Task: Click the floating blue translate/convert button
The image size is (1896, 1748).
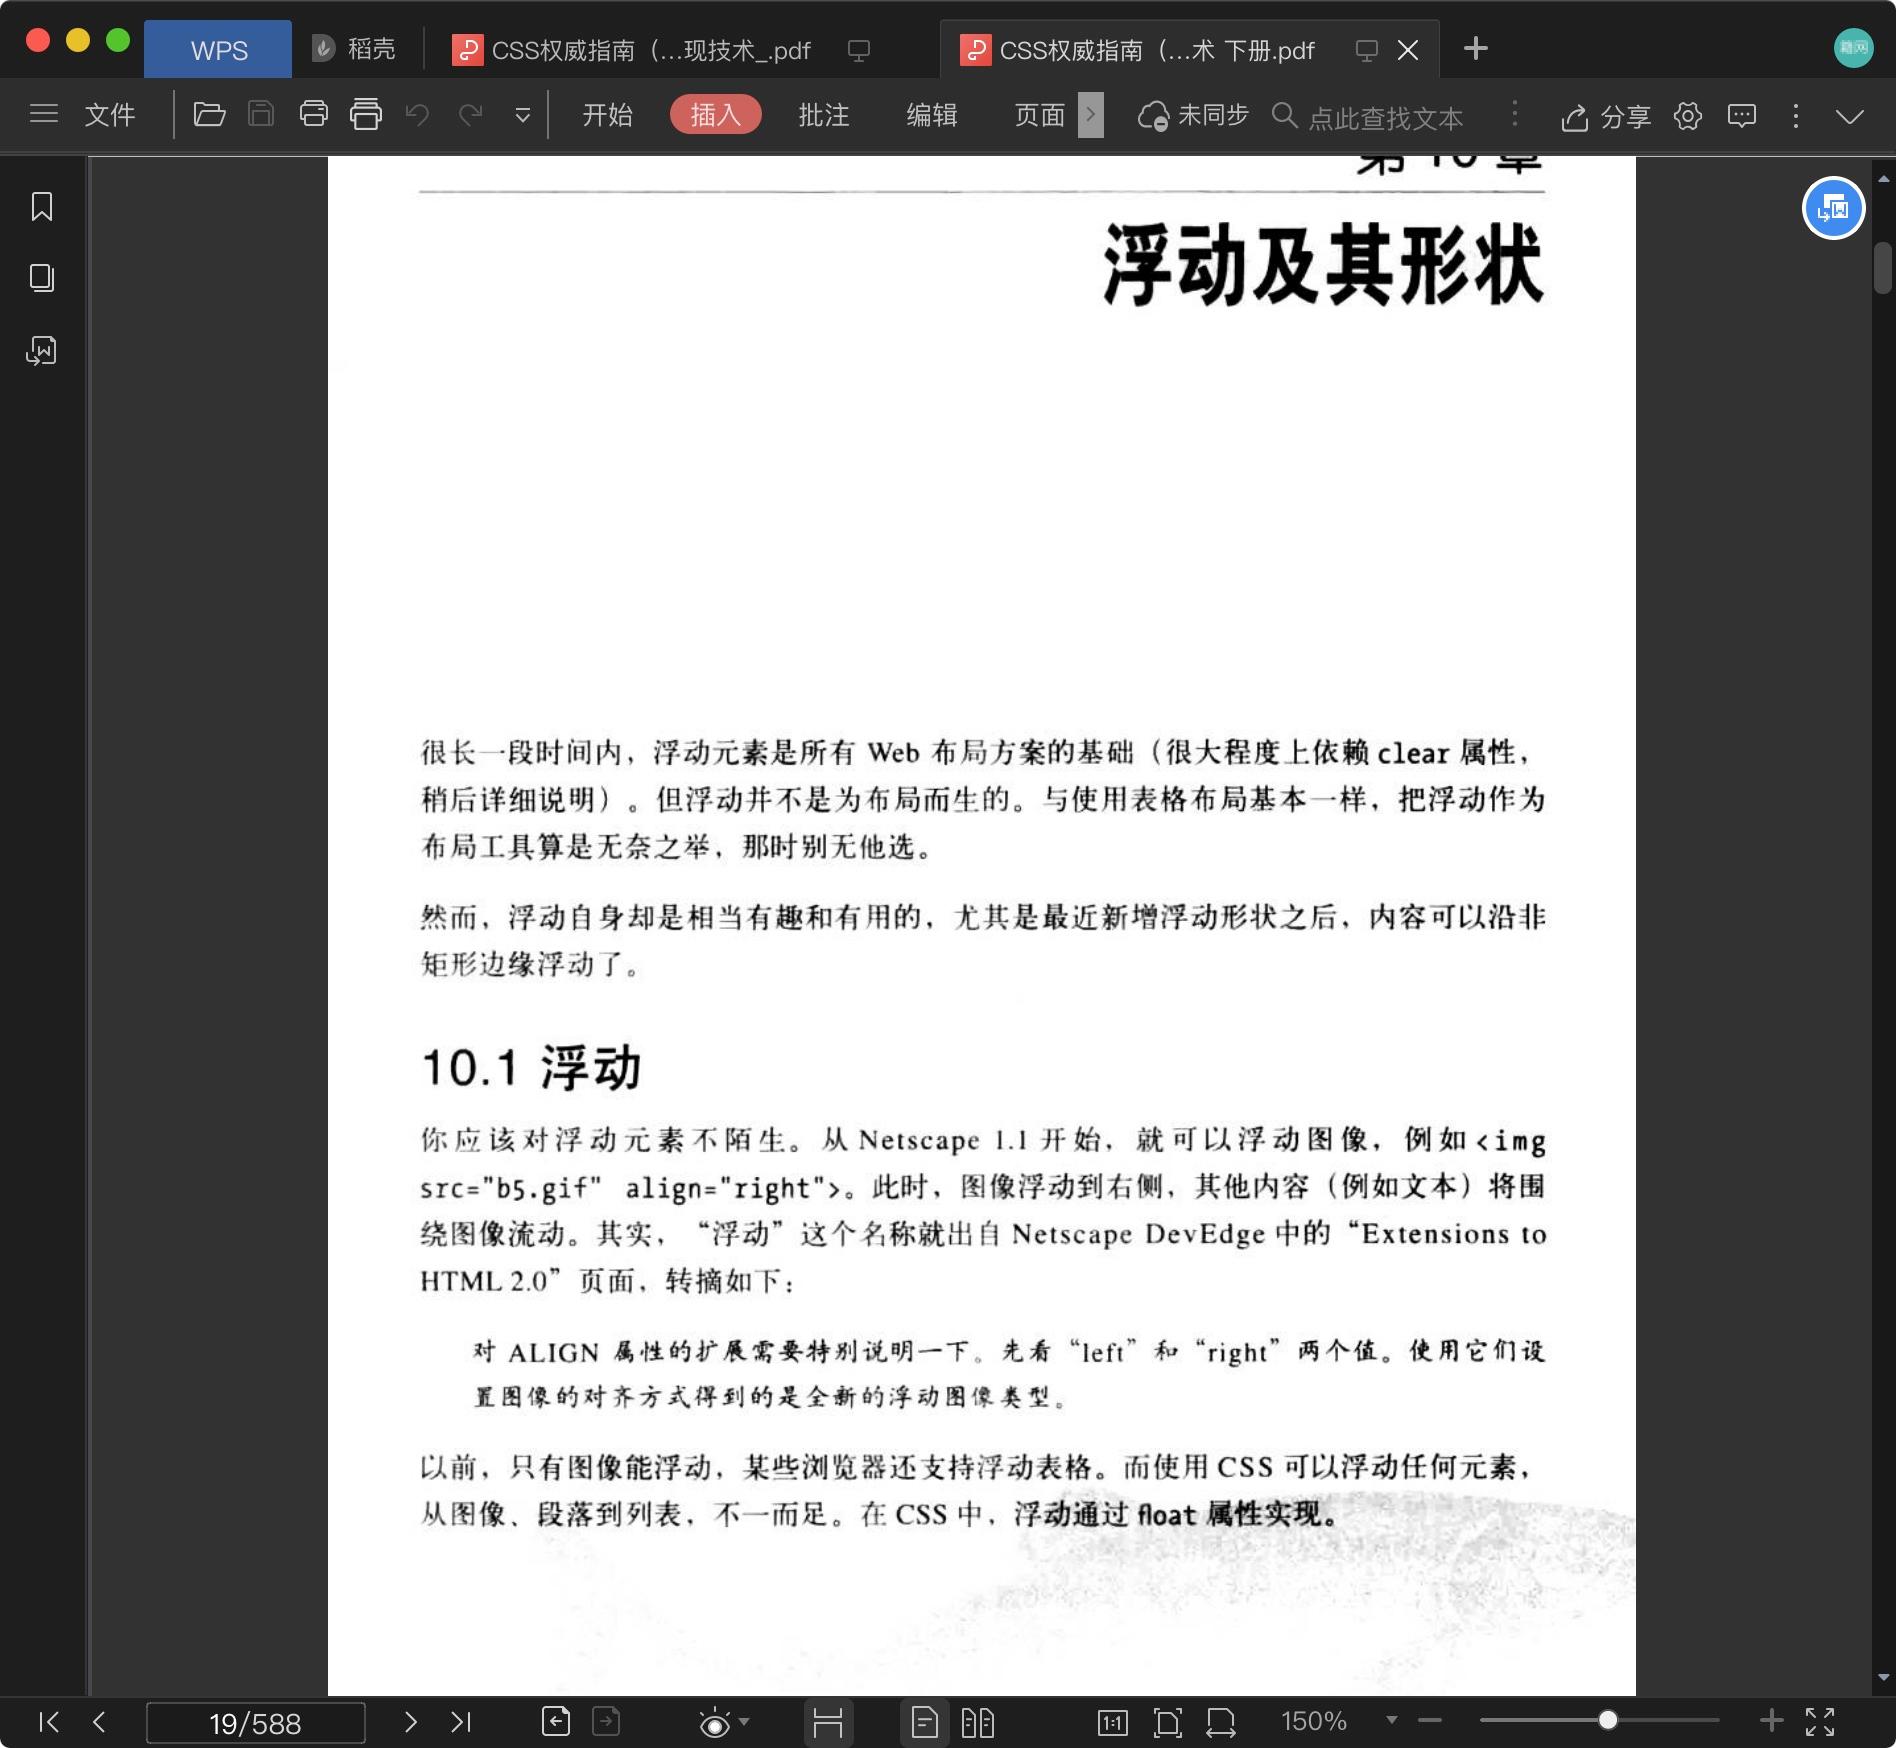Action: tap(1833, 208)
